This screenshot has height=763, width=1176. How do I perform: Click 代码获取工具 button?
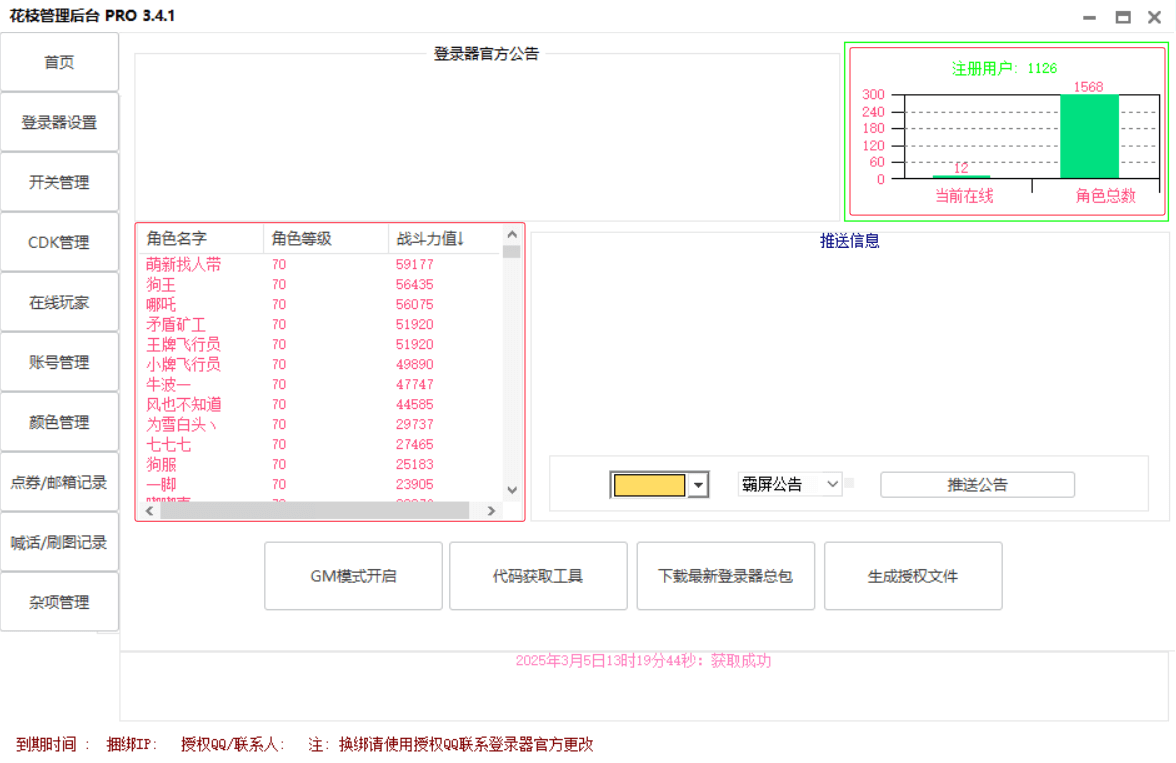click(538, 576)
